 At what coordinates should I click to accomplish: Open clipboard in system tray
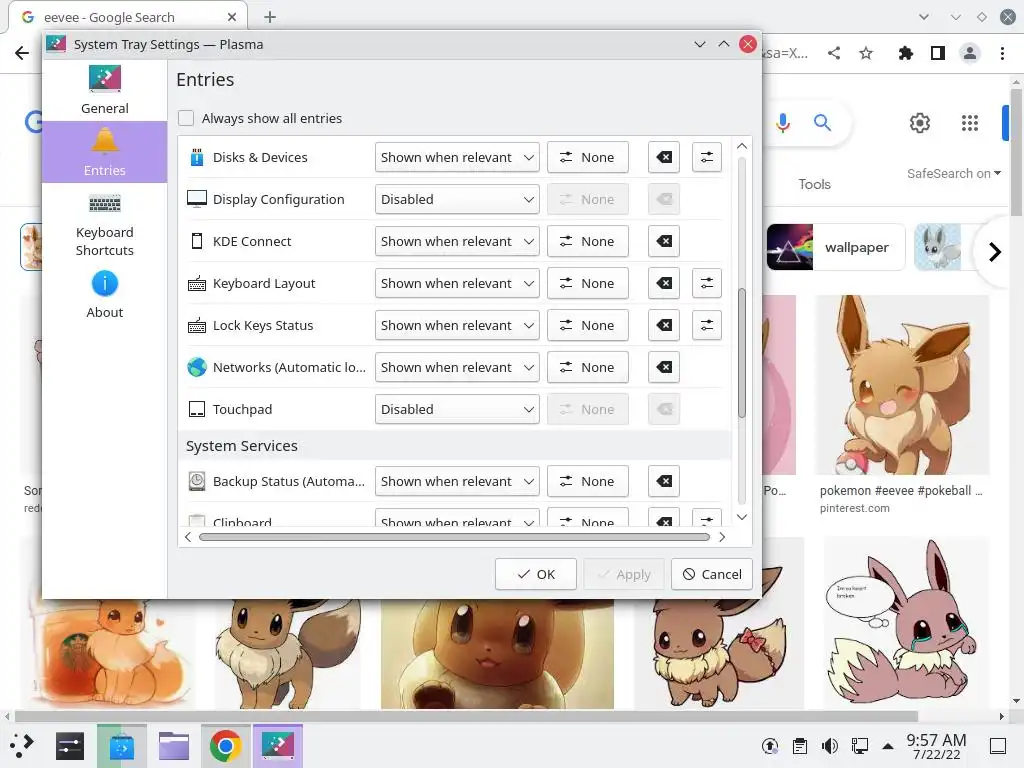pos(799,746)
